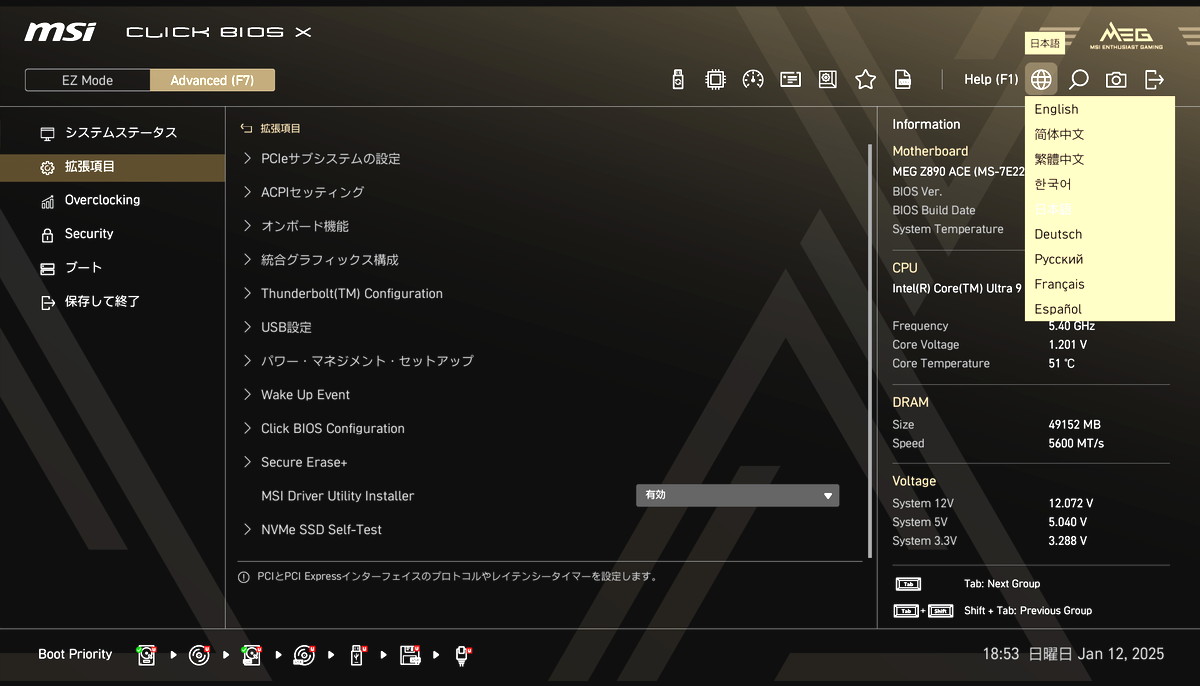The width and height of the screenshot is (1200, 686).
Task: Click the memory profile card icon
Action: point(791,80)
